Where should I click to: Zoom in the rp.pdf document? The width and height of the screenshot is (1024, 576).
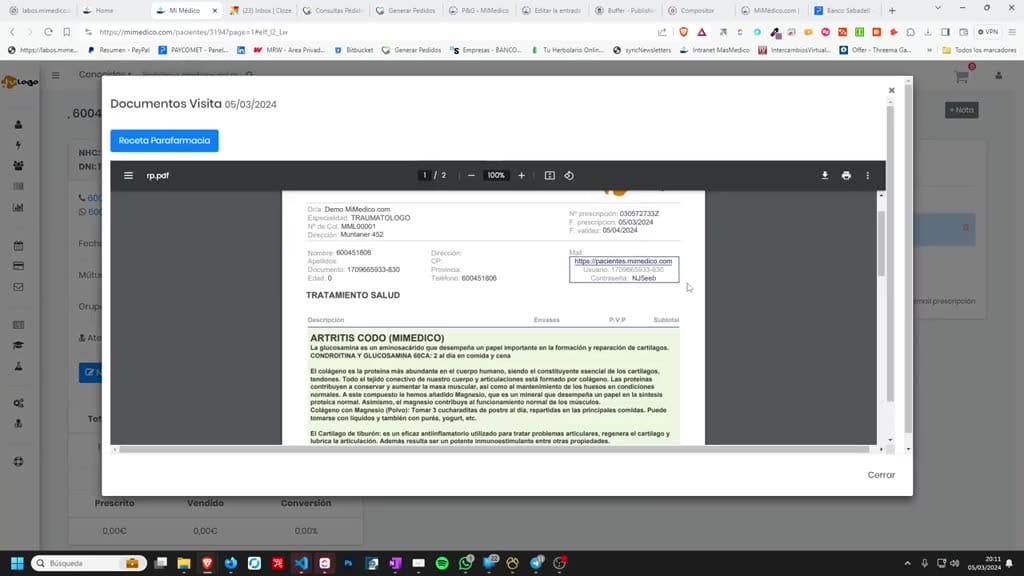pyautogui.click(x=521, y=175)
